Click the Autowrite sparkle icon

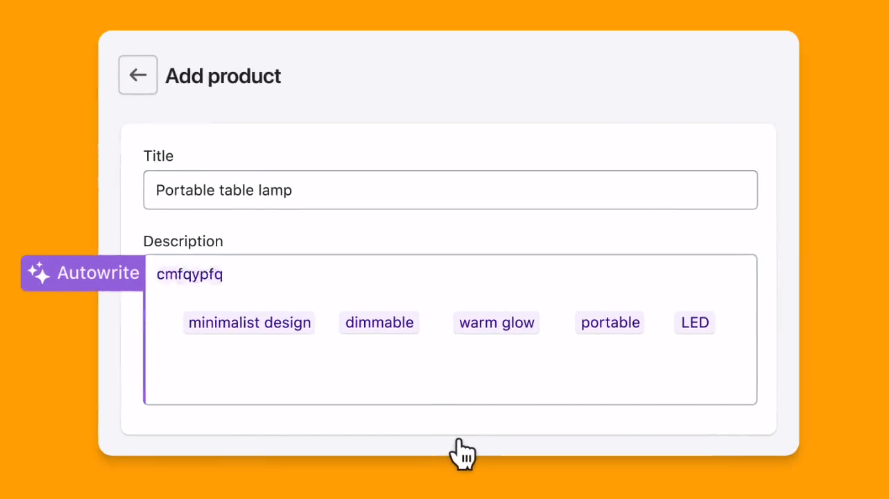[x=39, y=273]
